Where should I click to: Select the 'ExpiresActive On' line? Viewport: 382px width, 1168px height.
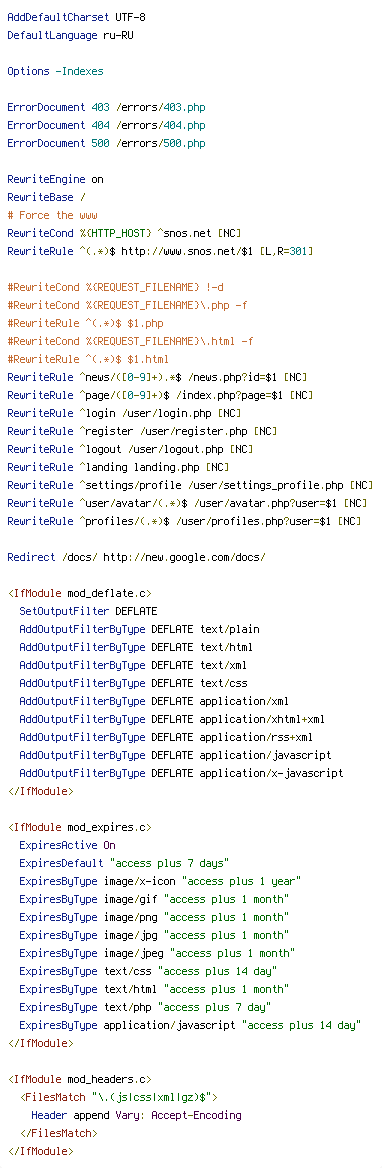pyautogui.click(x=67, y=845)
